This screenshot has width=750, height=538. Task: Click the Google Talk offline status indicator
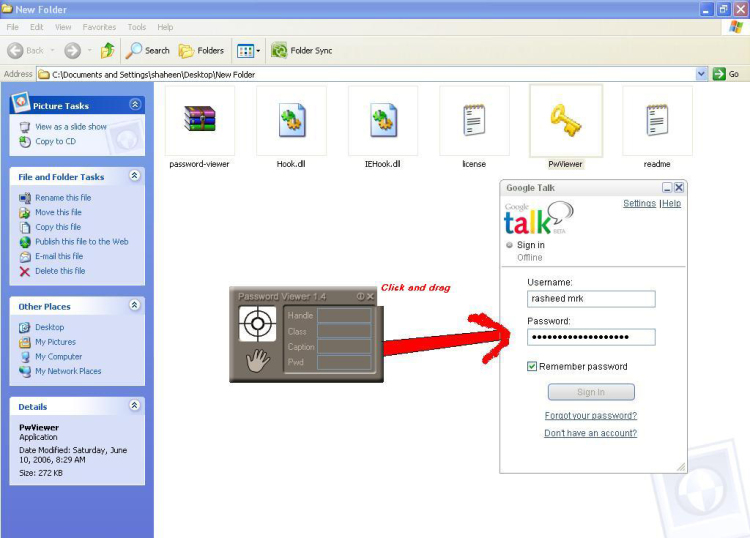[x=509, y=245]
